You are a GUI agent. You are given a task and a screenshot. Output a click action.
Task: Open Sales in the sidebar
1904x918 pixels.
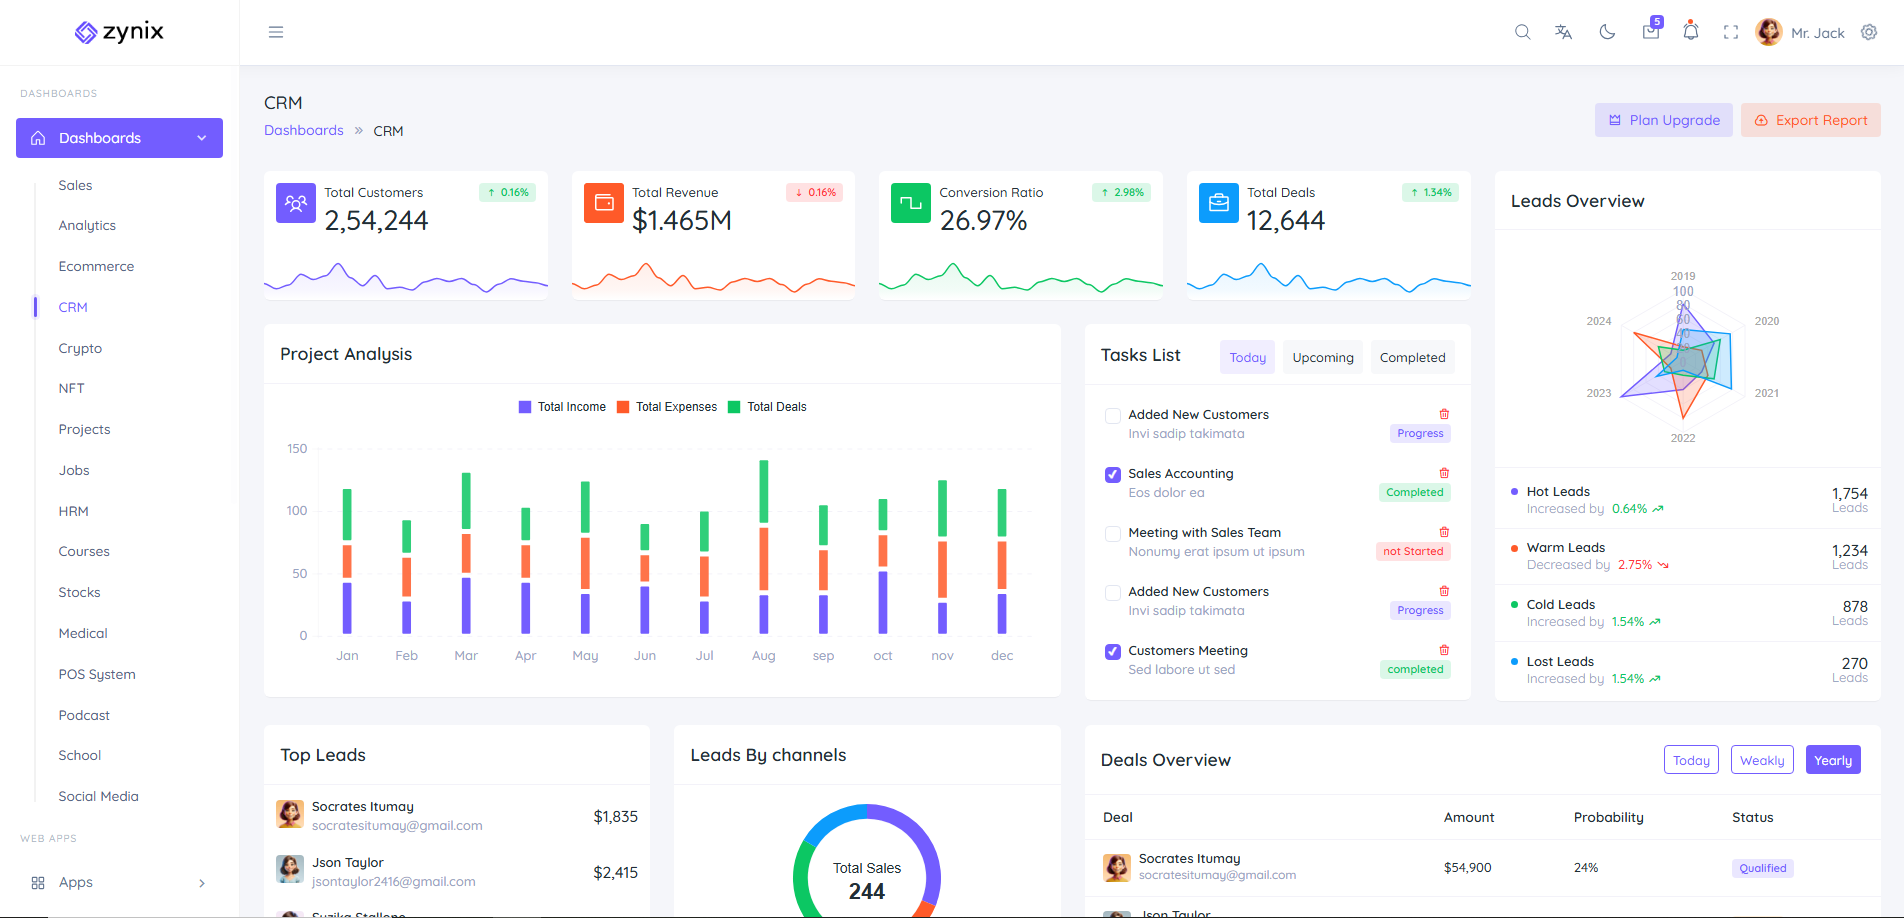pyautogui.click(x=75, y=185)
